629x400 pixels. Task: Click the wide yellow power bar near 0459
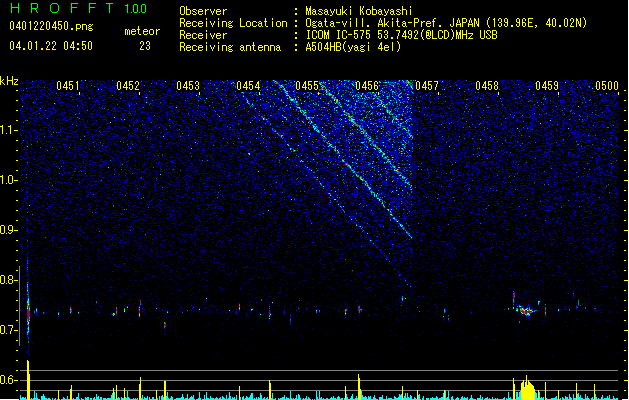coord(528,390)
